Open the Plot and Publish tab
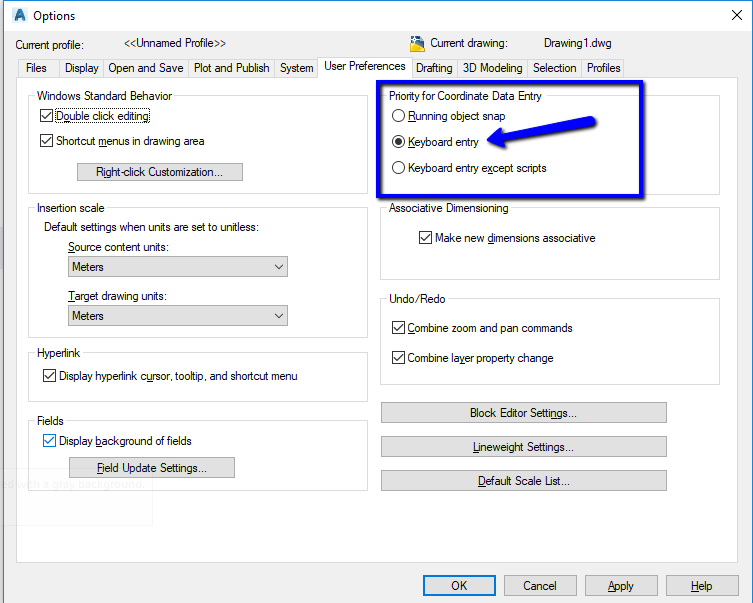 (x=231, y=68)
